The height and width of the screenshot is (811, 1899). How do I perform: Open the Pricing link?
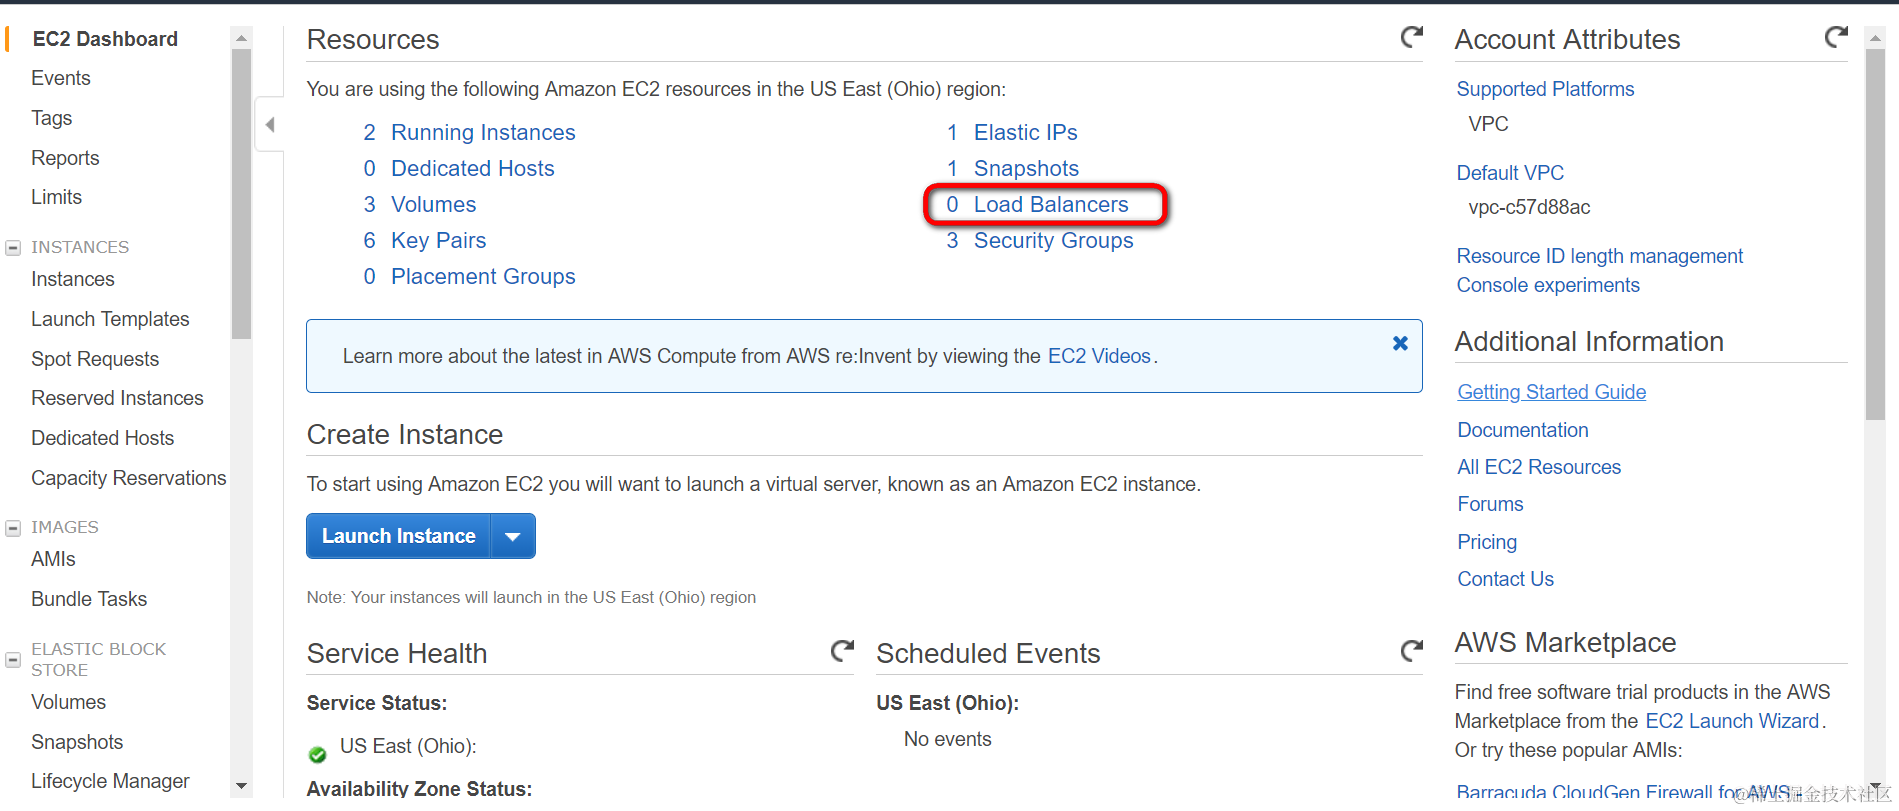1487,542
